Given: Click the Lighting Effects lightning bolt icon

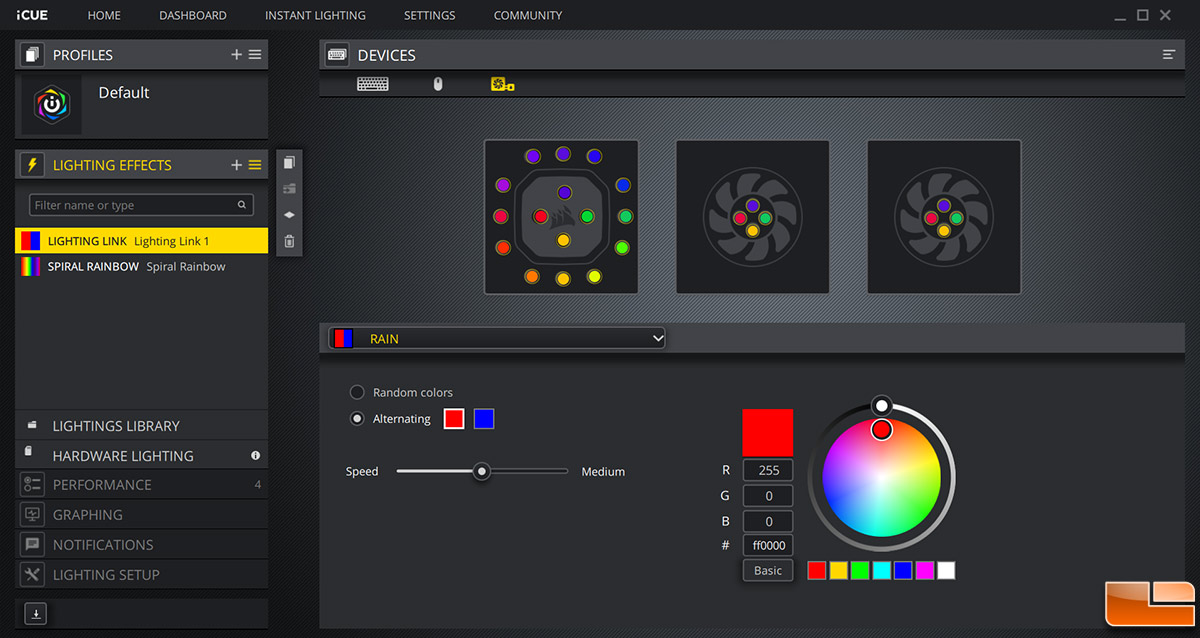Looking at the screenshot, I should click(x=32, y=165).
